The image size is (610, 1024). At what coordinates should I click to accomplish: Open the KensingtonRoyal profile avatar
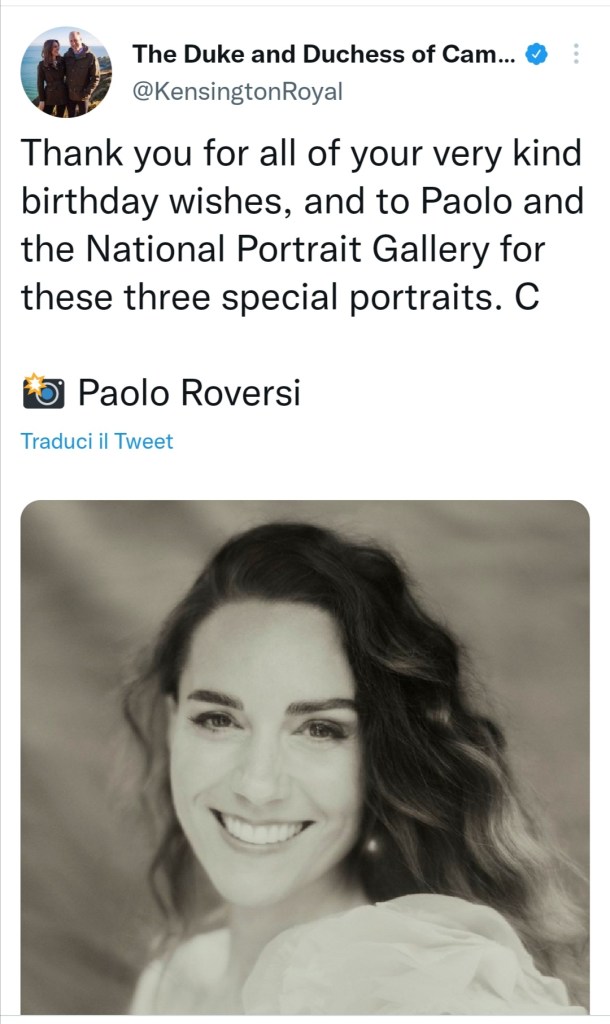click(66, 72)
